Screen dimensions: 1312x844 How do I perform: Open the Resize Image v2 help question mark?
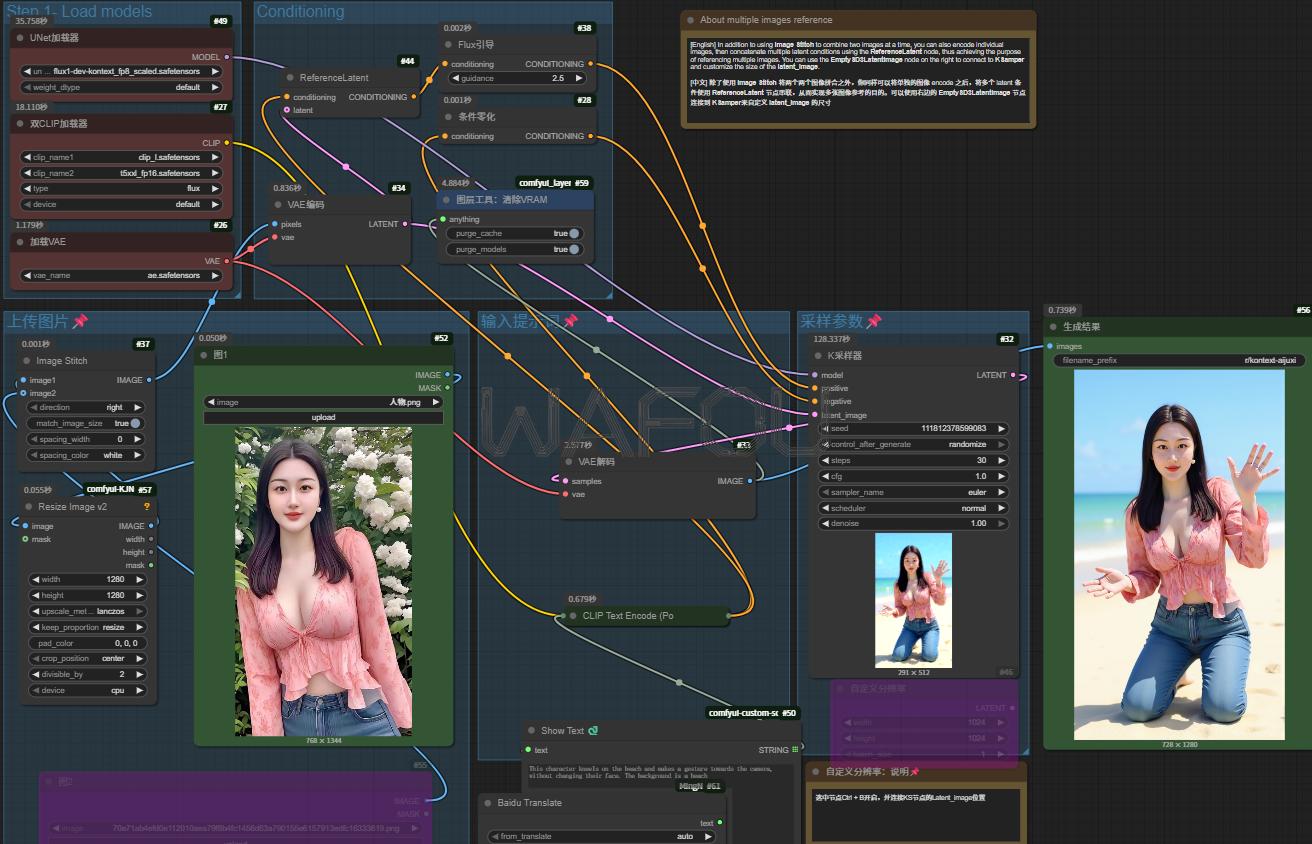147,506
